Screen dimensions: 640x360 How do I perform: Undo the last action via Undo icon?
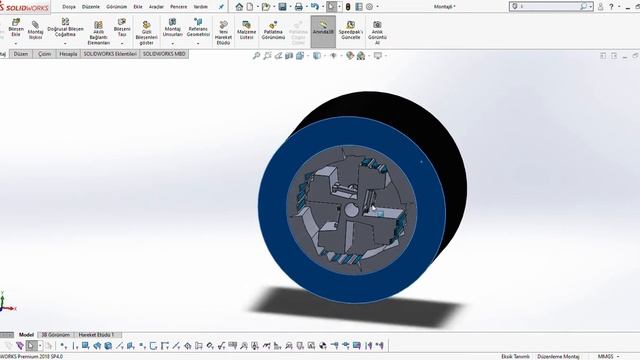[314, 7]
